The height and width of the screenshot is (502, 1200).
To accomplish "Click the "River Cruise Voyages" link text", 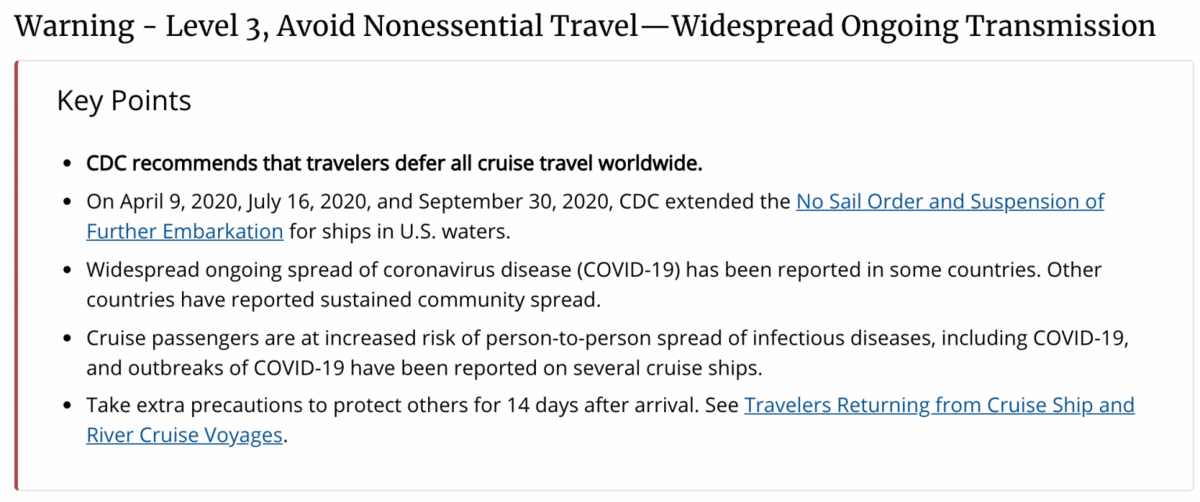I will [184, 435].
